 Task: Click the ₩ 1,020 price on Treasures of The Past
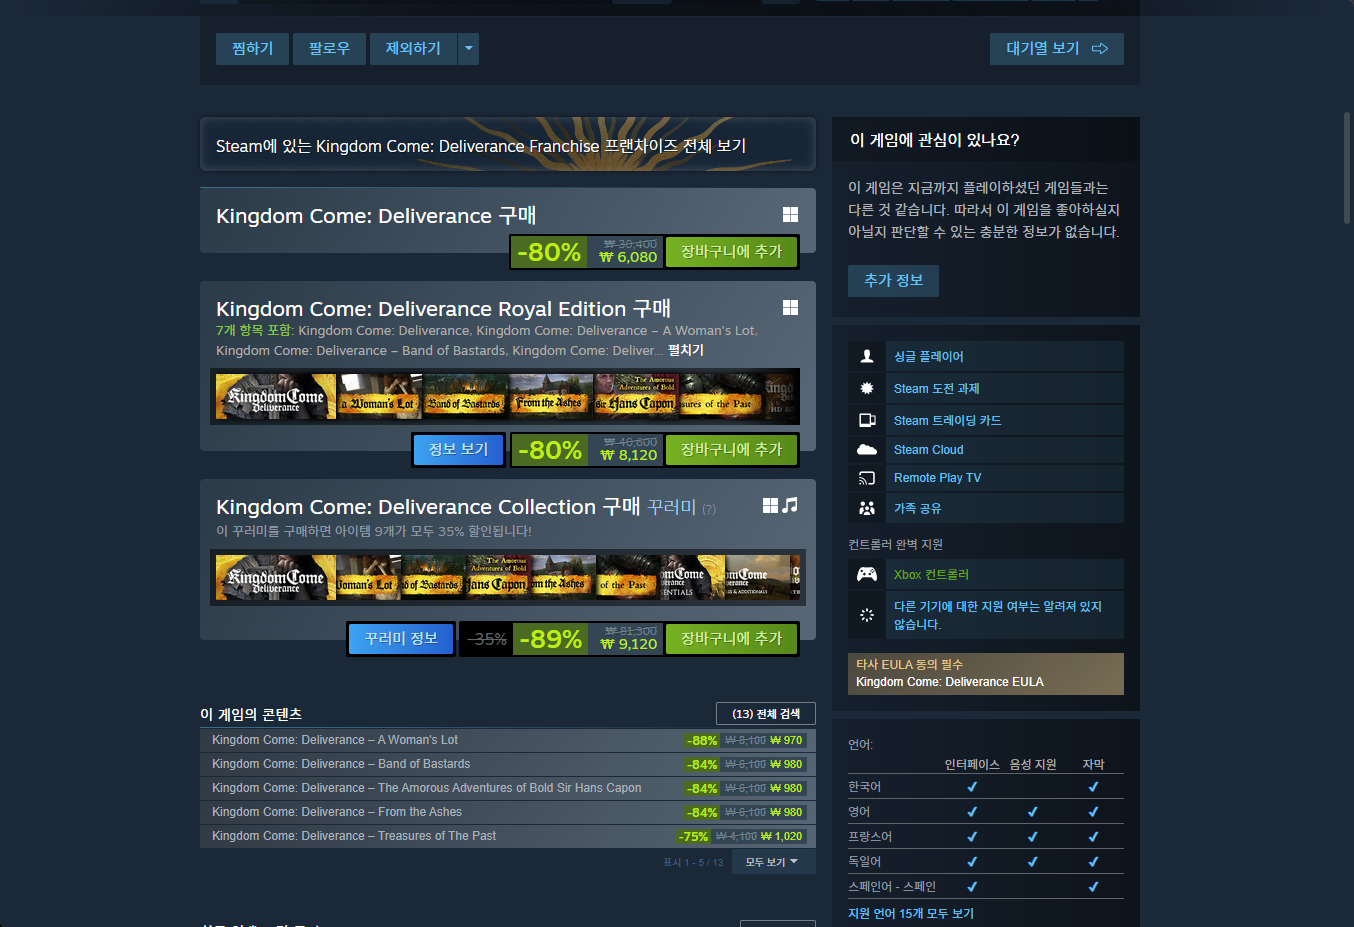[x=782, y=837]
